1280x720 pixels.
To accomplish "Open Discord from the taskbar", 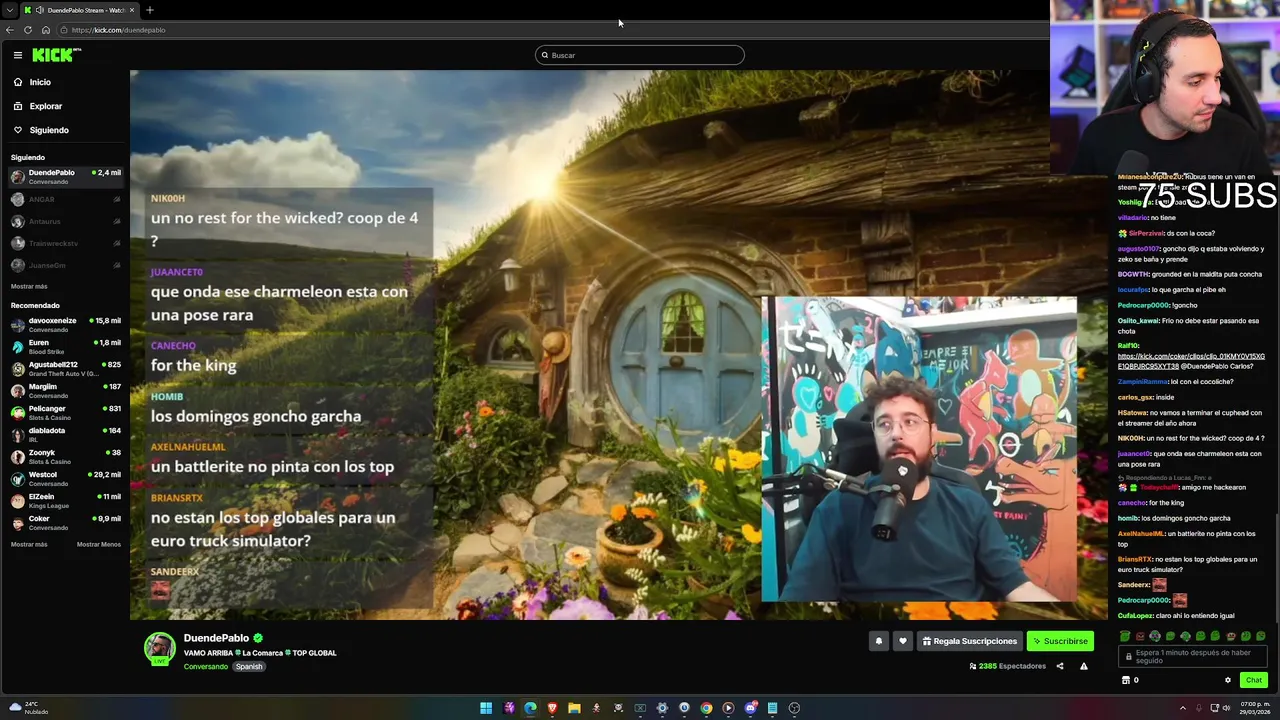I will [x=750, y=708].
